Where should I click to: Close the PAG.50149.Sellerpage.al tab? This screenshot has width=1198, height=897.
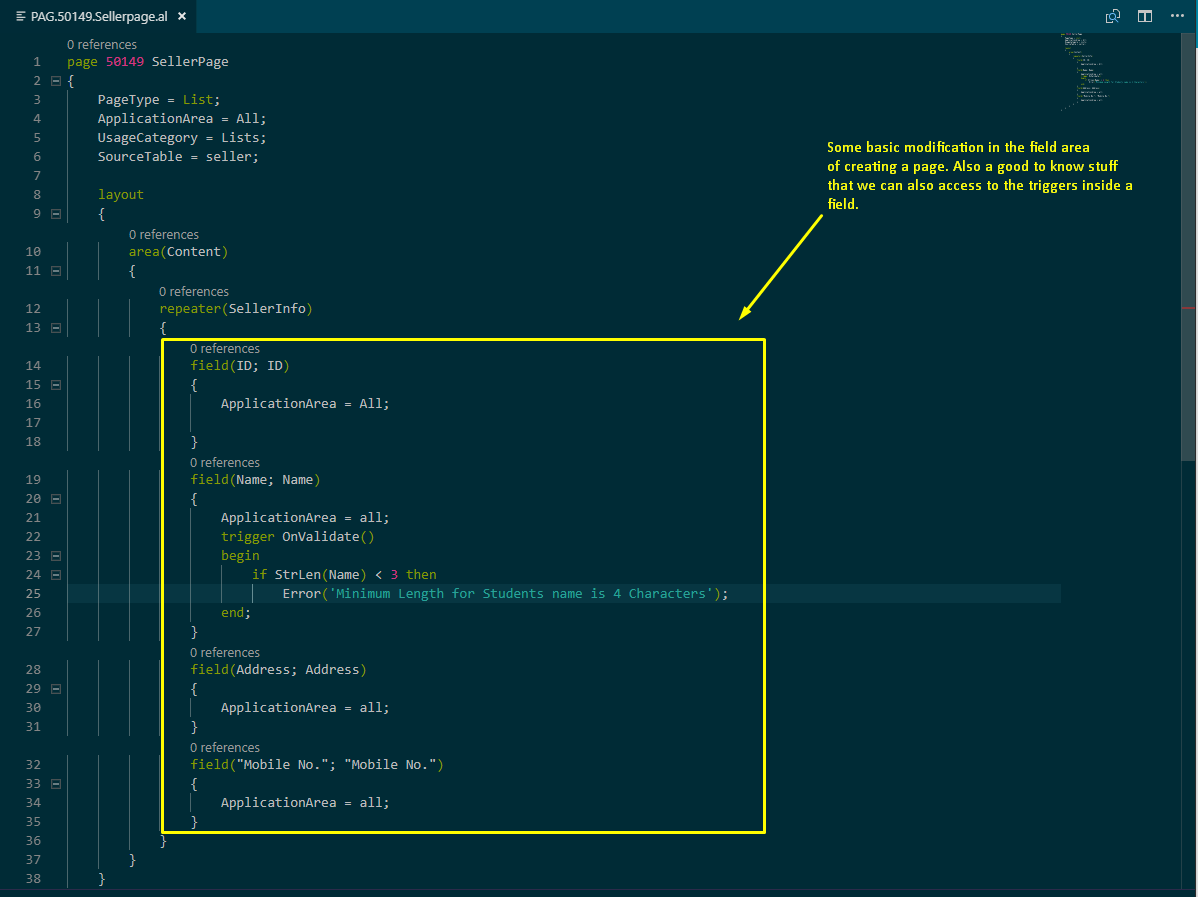coord(182,16)
